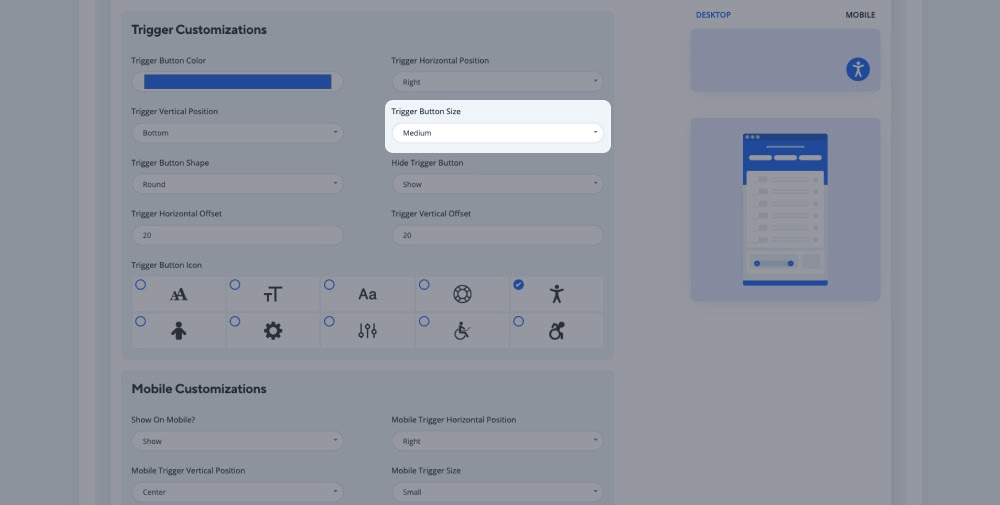Open Trigger Vertical Position dropdown
1000x505 pixels.
tap(237, 133)
